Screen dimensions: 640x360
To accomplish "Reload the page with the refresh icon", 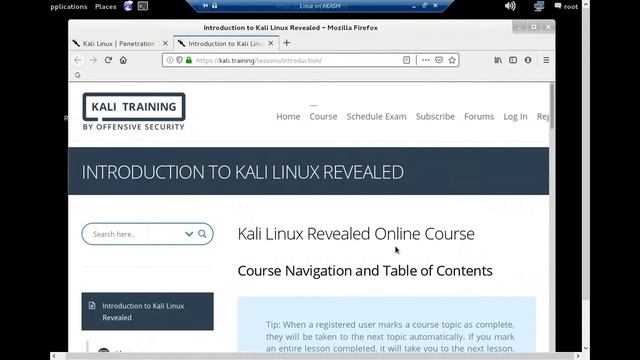I will click(x=108, y=60).
